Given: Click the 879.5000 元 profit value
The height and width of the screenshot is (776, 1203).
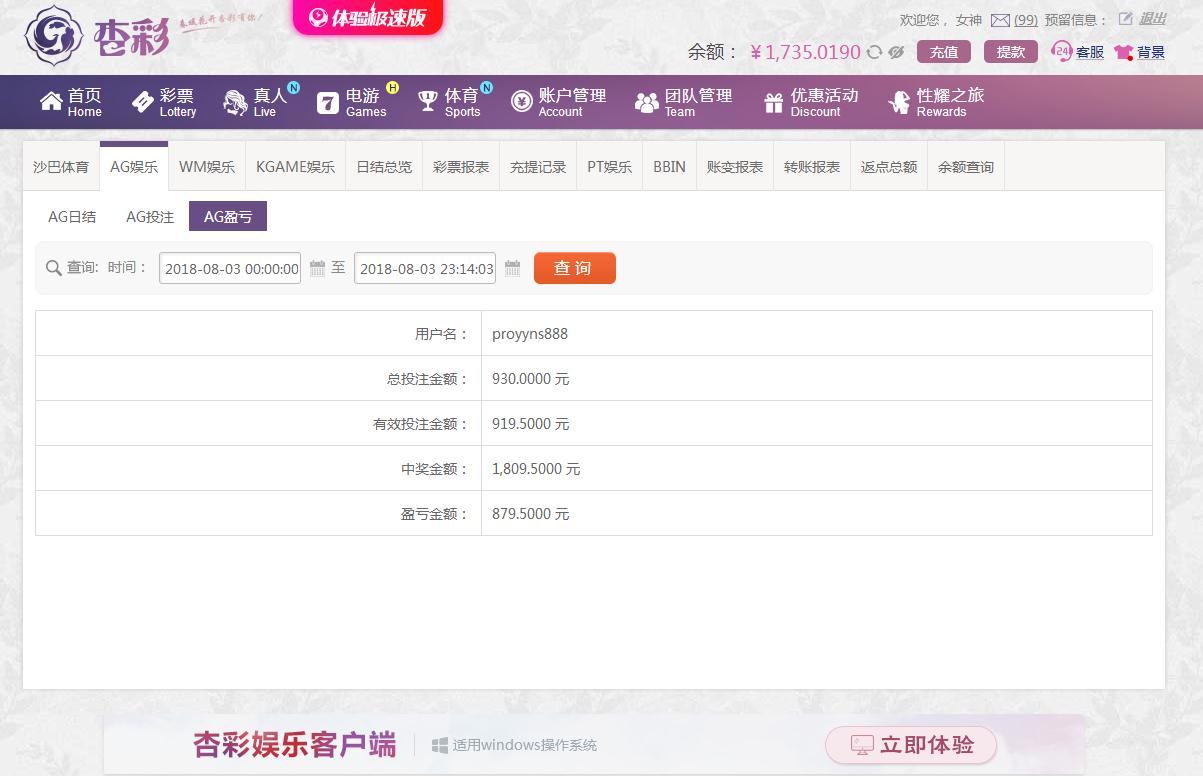Looking at the screenshot, I should point(531,514).
